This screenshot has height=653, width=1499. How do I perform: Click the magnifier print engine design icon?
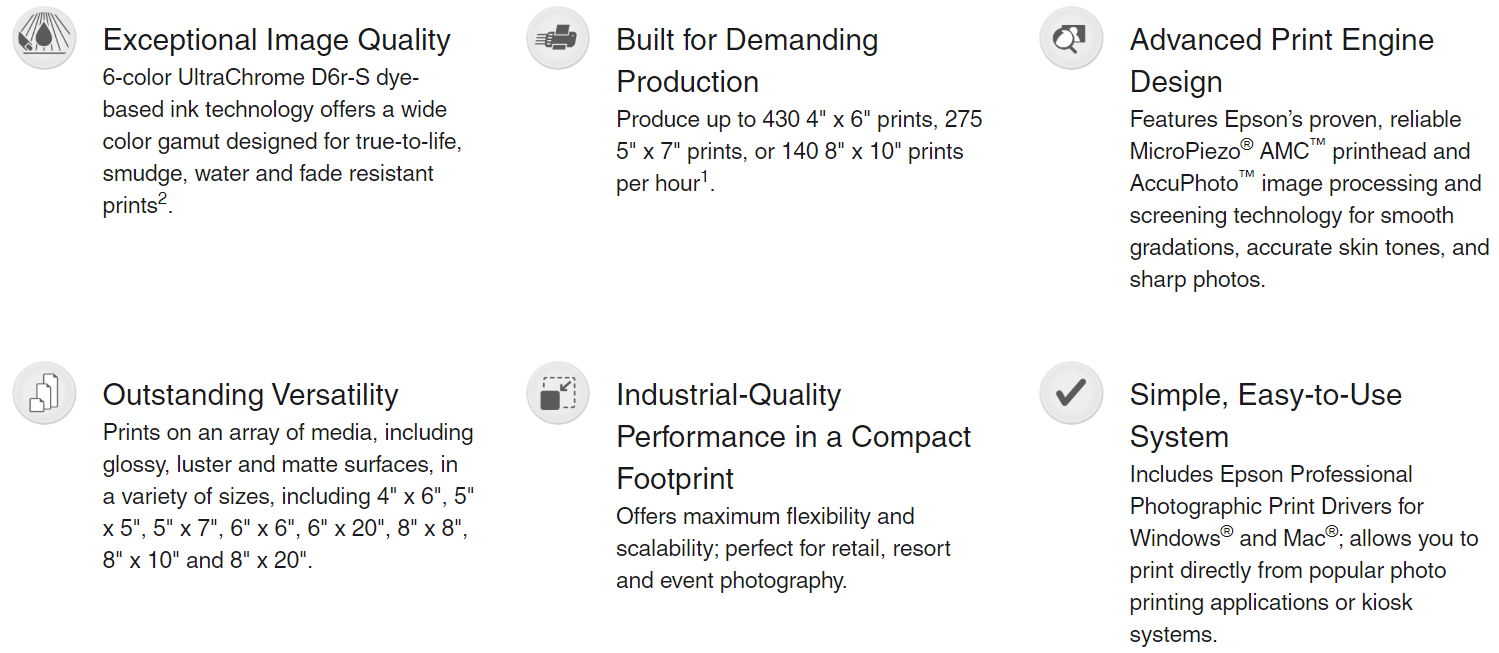point(1071,38)
